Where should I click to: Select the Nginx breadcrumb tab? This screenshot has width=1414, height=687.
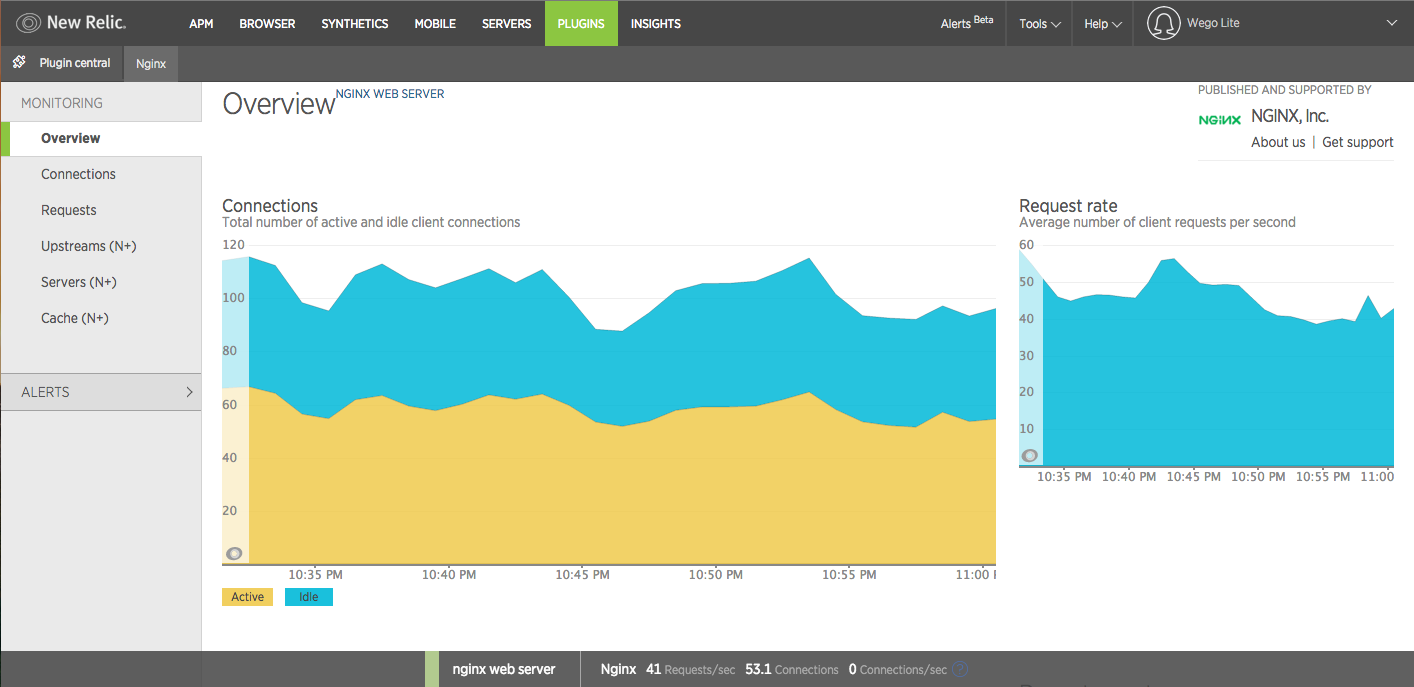151,63
